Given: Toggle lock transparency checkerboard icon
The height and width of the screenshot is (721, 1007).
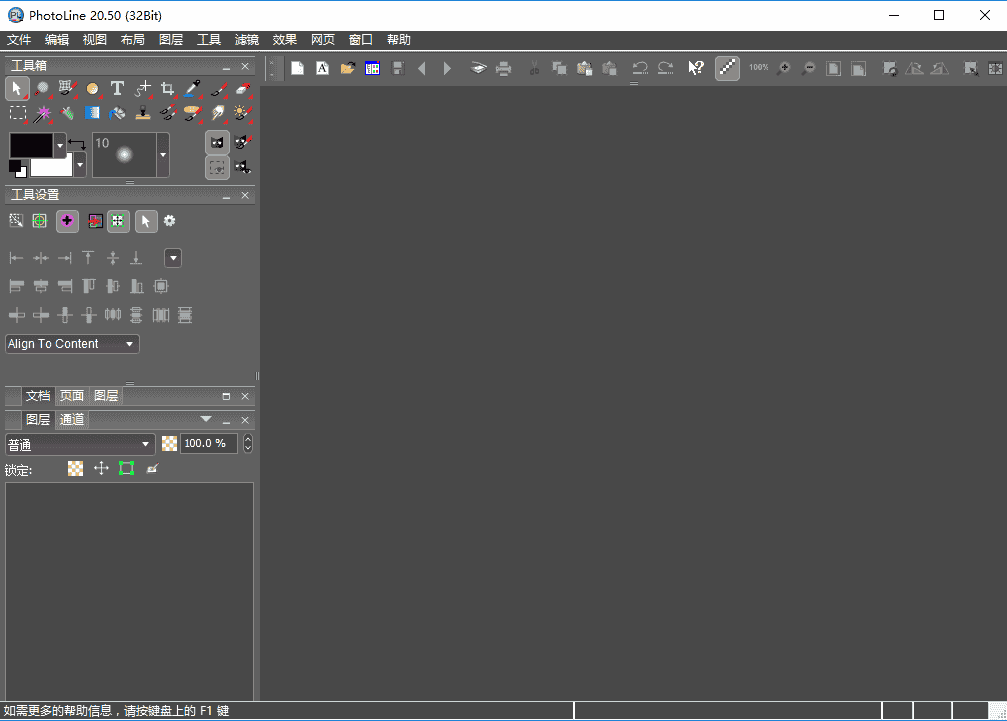Looking at the screenshot, I should [75, 468].
